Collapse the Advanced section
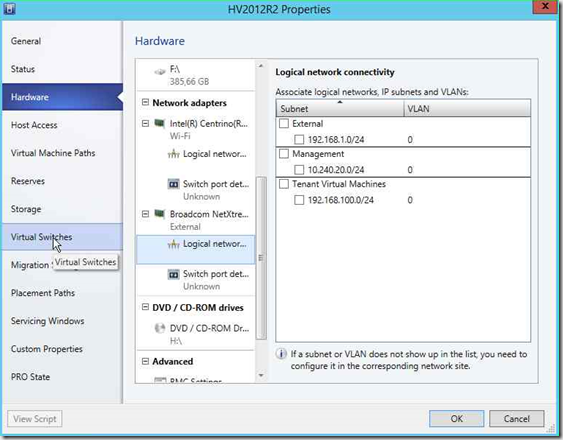 tap(145, 361)
